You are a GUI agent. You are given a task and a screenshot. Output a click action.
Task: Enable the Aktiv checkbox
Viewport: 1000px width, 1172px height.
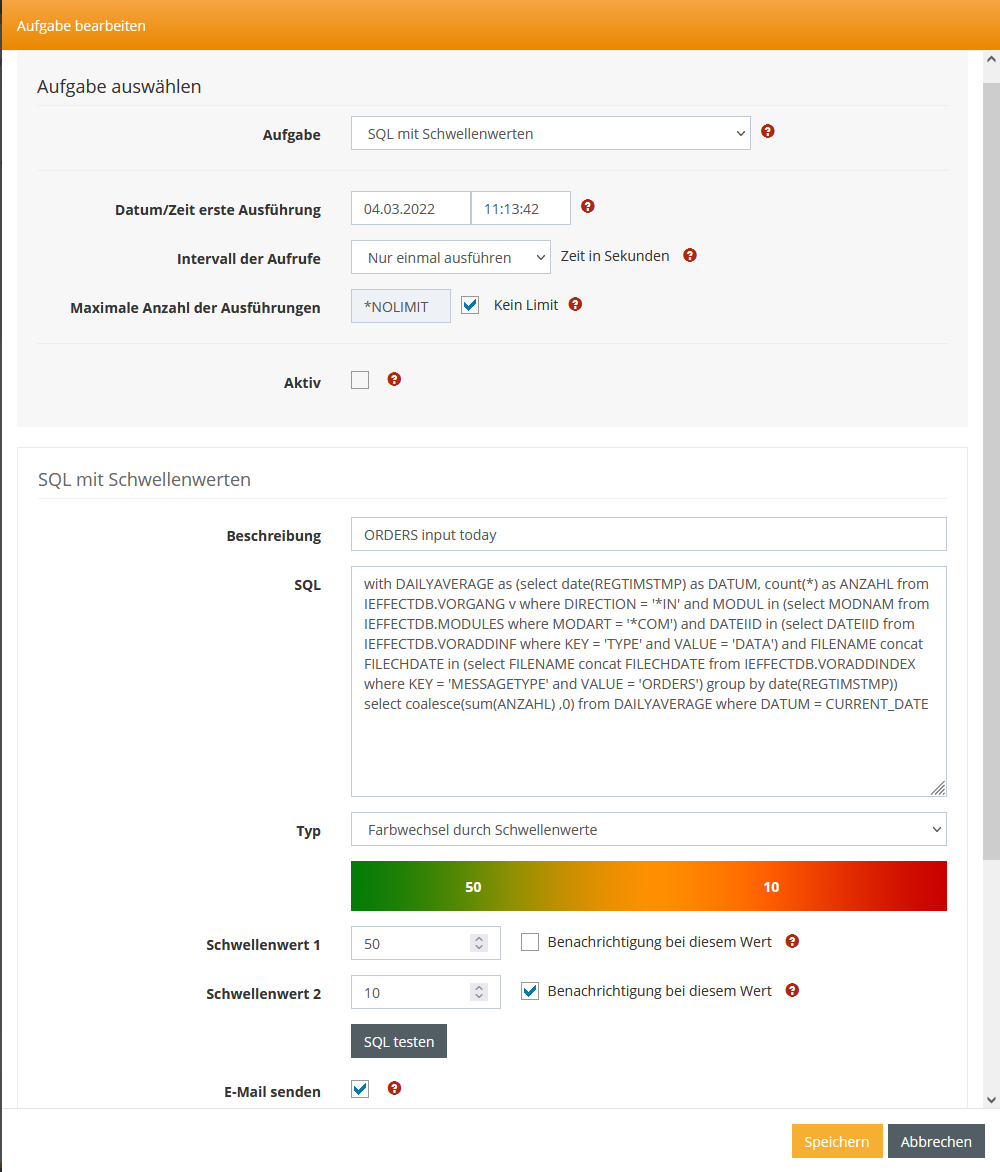pos(360,380)
